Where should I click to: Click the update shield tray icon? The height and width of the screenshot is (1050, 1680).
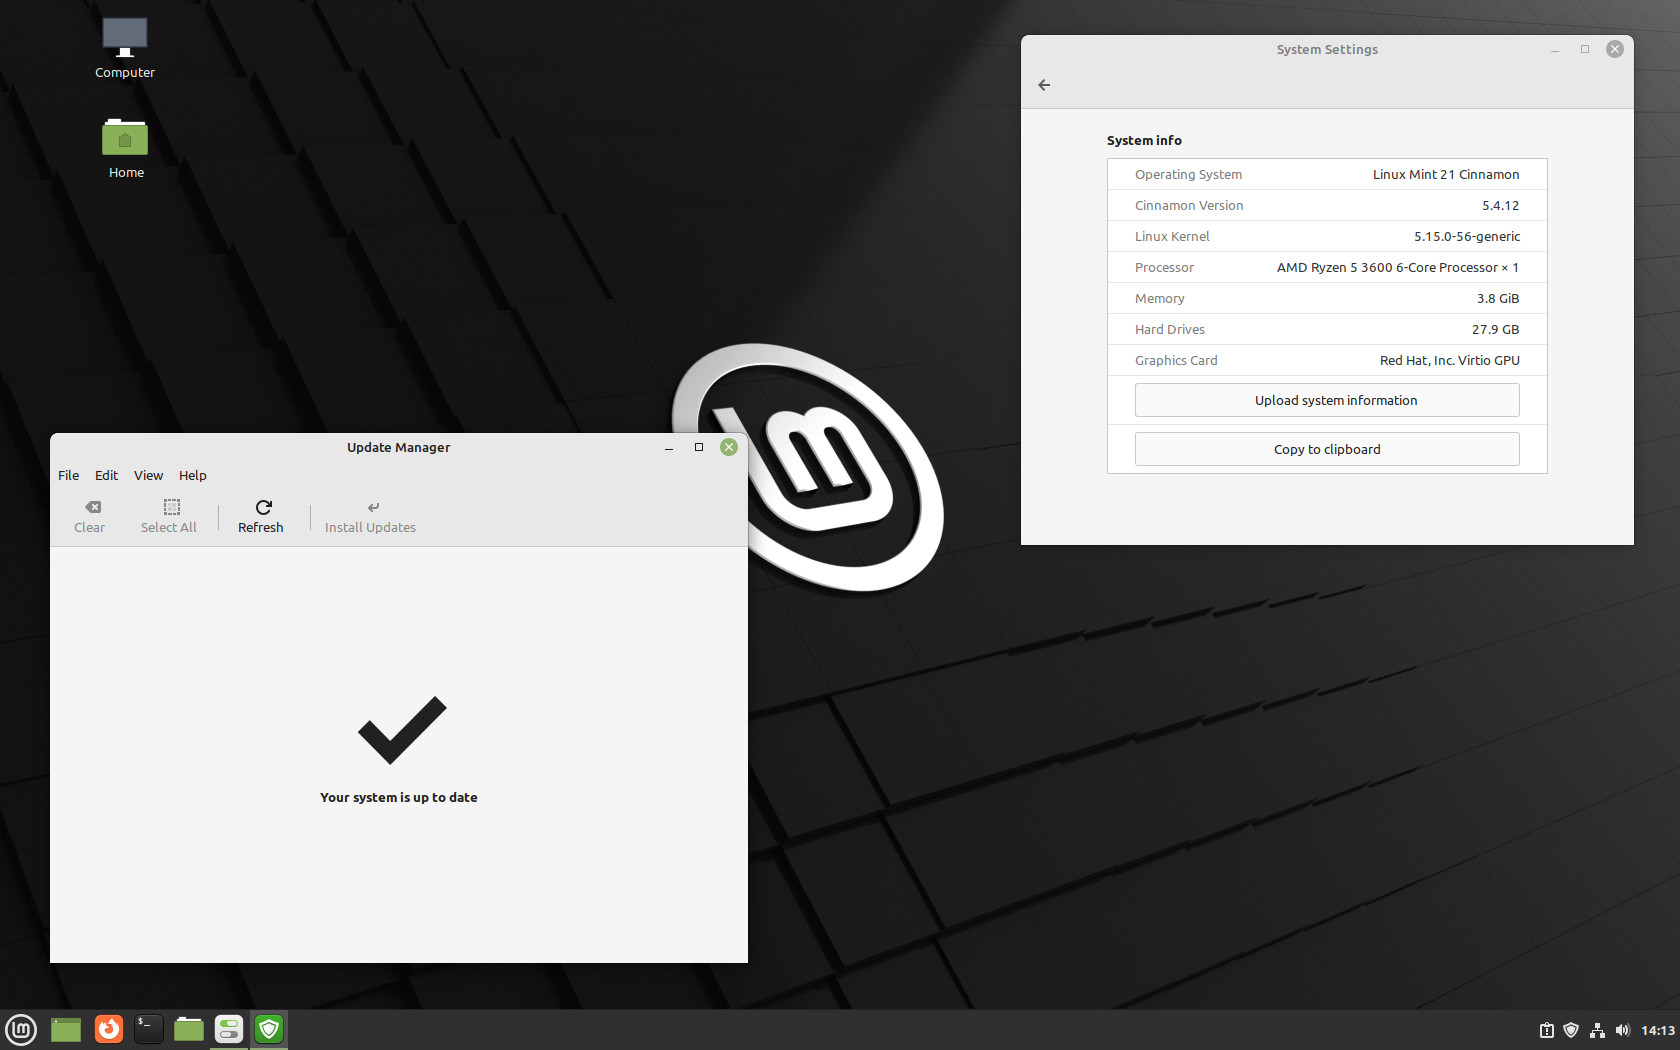click(1571, 1030)
